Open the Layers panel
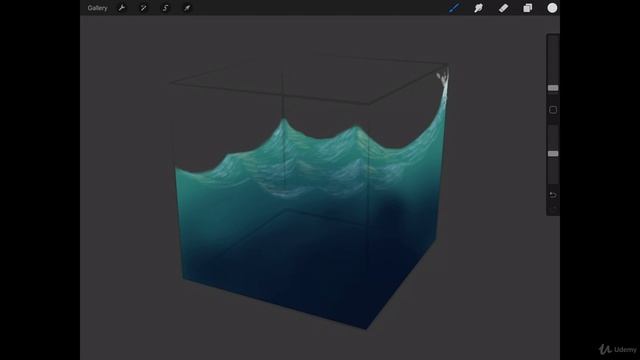Viewport: 640px width, 360px height. 528,8
